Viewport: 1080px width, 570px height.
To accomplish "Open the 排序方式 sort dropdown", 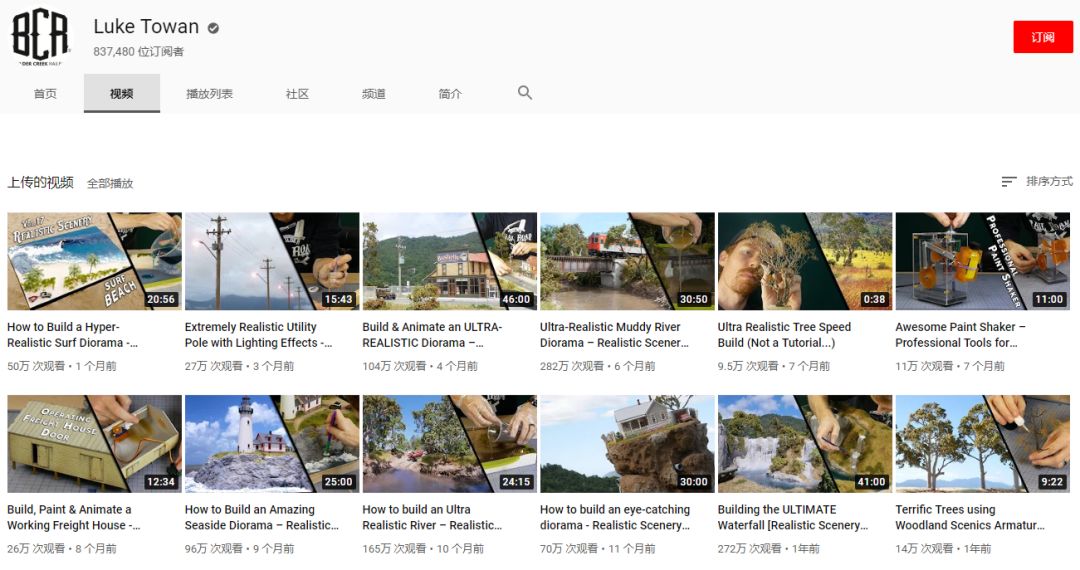I will coord(1037,181).
